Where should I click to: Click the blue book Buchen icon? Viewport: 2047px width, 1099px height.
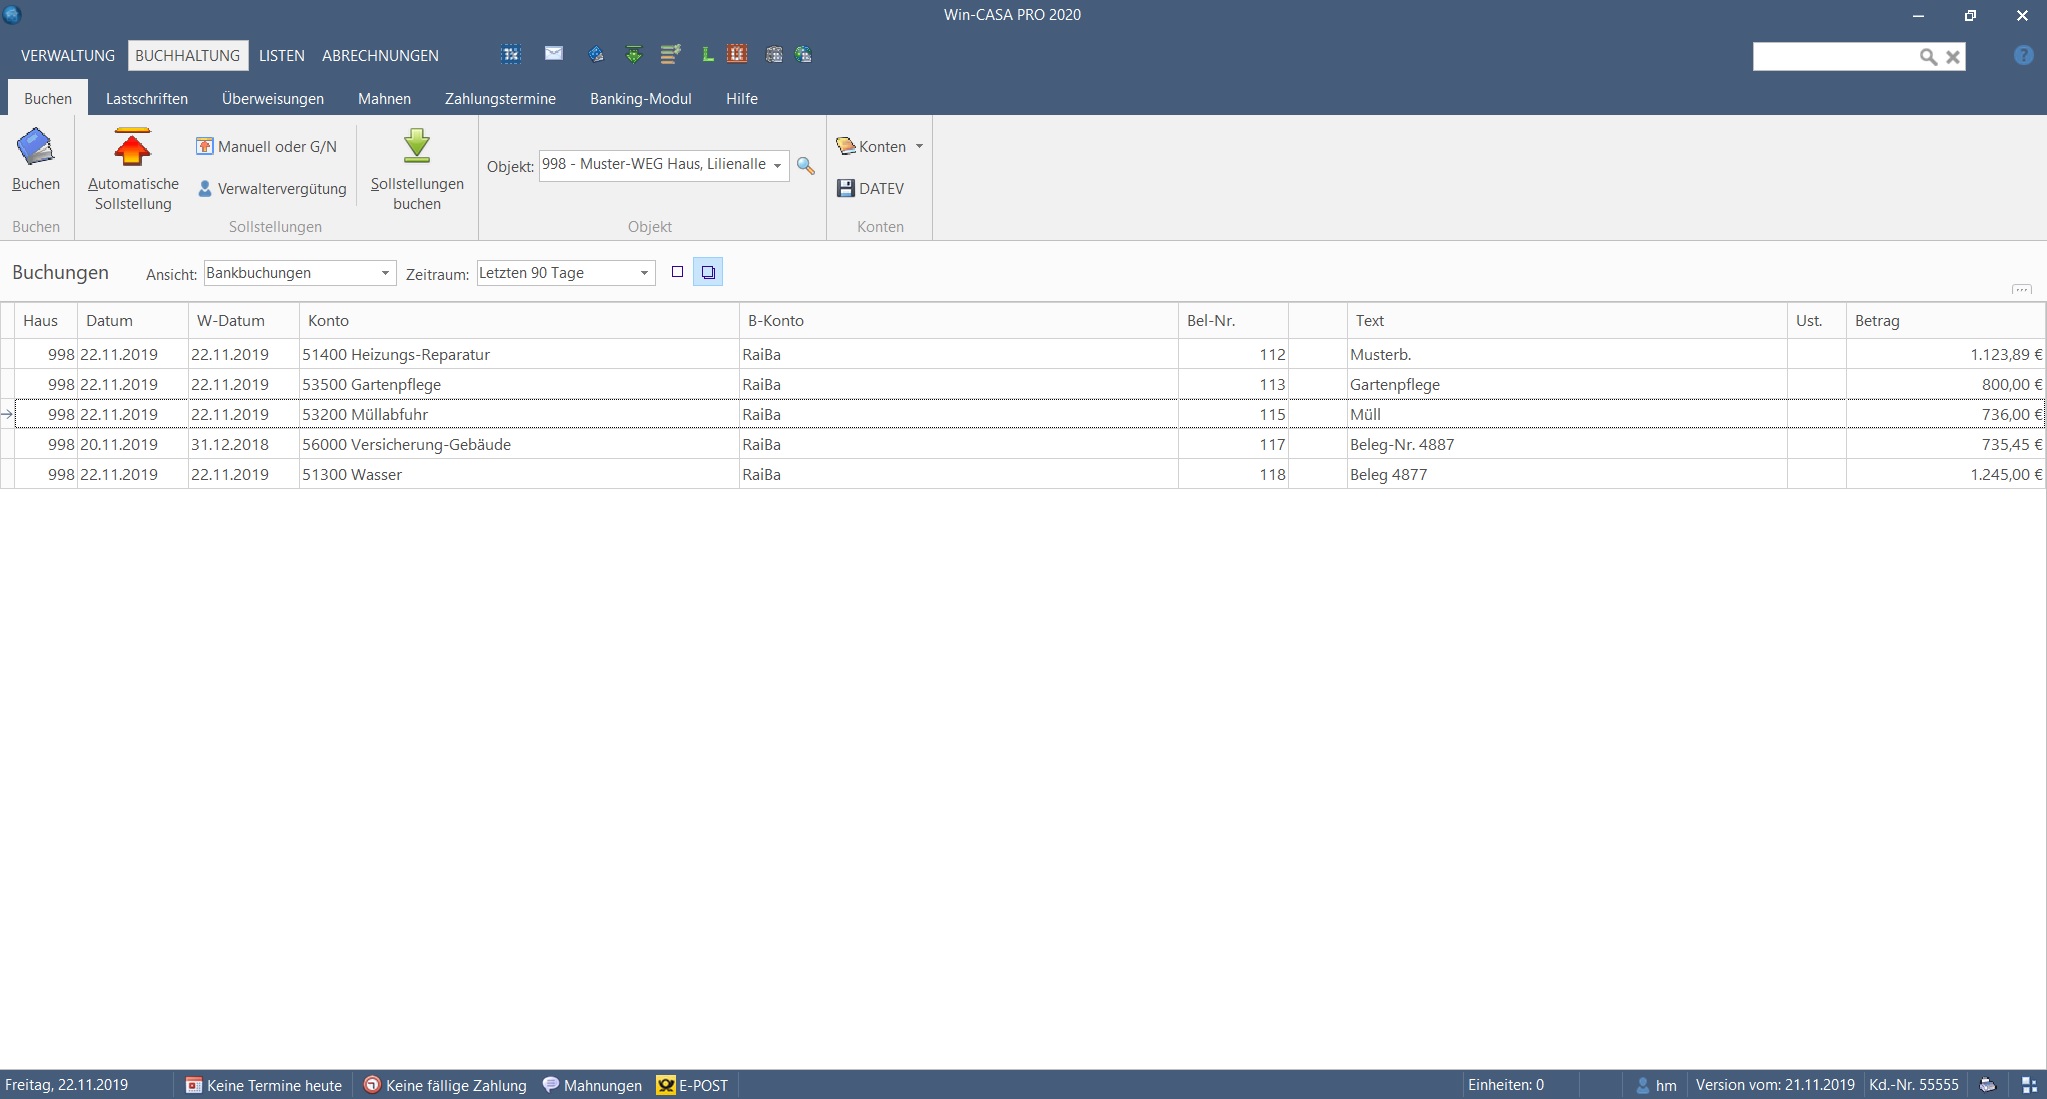36,147
